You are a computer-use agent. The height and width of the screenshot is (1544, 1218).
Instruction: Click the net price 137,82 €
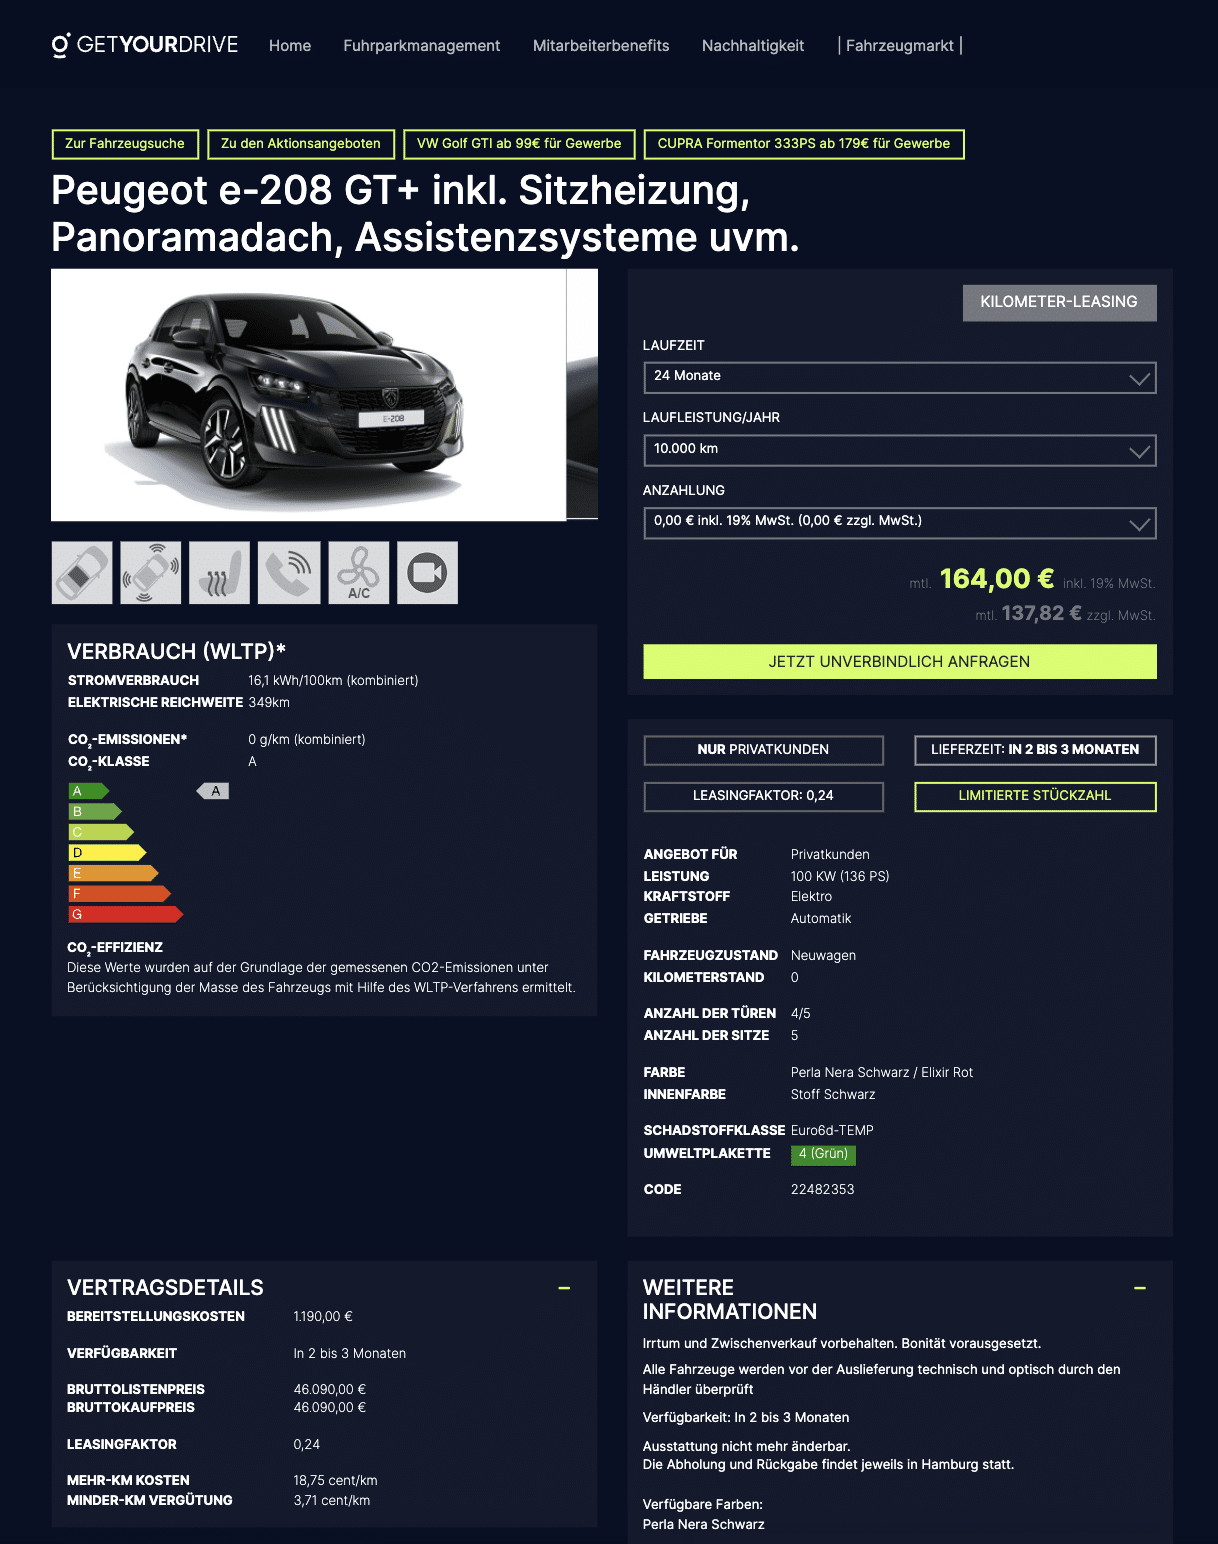click(1042, 613)
